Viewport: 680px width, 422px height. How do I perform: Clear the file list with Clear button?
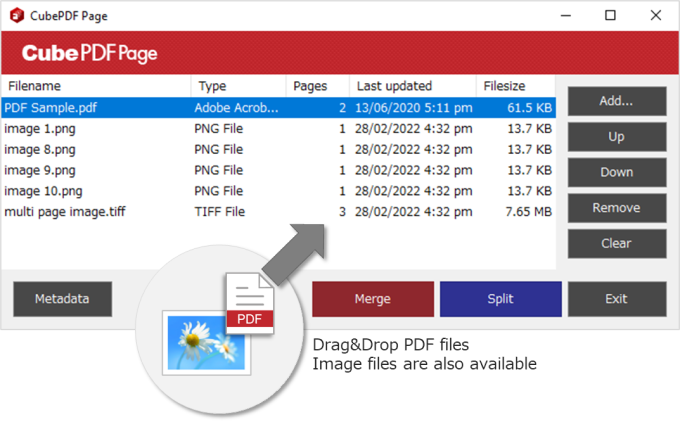tap(617, 243)
